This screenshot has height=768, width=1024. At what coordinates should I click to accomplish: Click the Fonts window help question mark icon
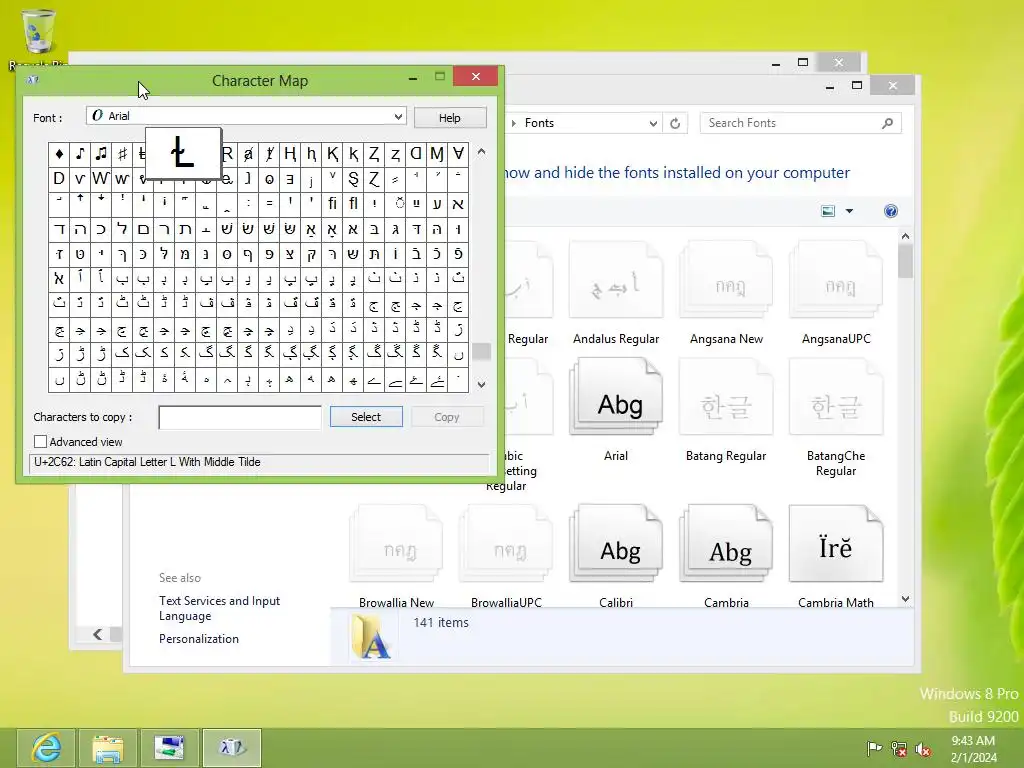[891, 211]
